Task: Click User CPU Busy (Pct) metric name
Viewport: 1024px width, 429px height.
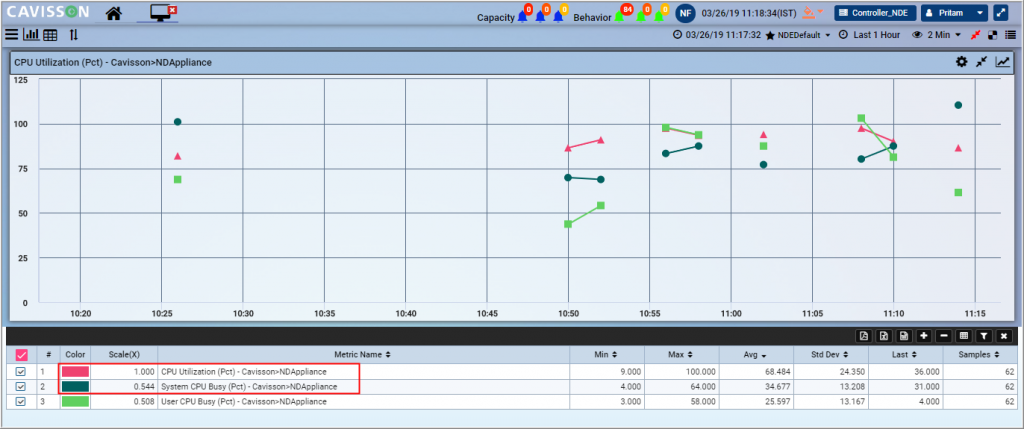Action: click(244, 402)
